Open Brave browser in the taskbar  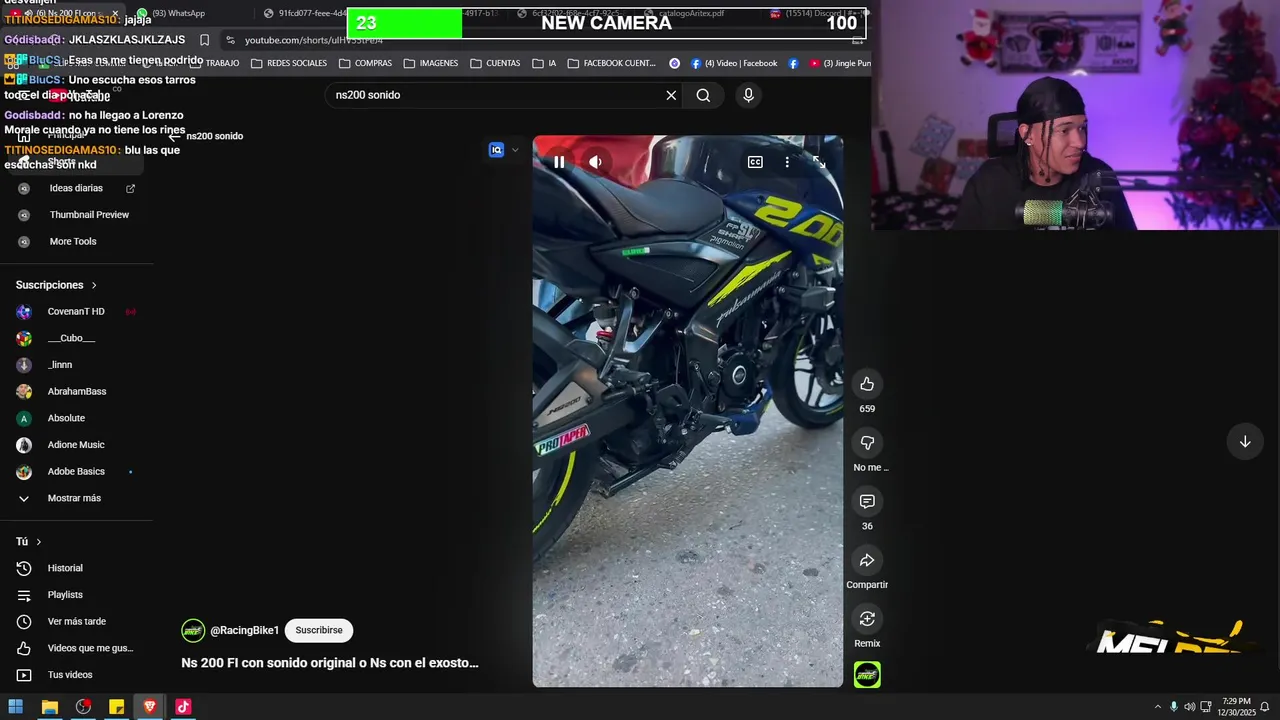150,707
